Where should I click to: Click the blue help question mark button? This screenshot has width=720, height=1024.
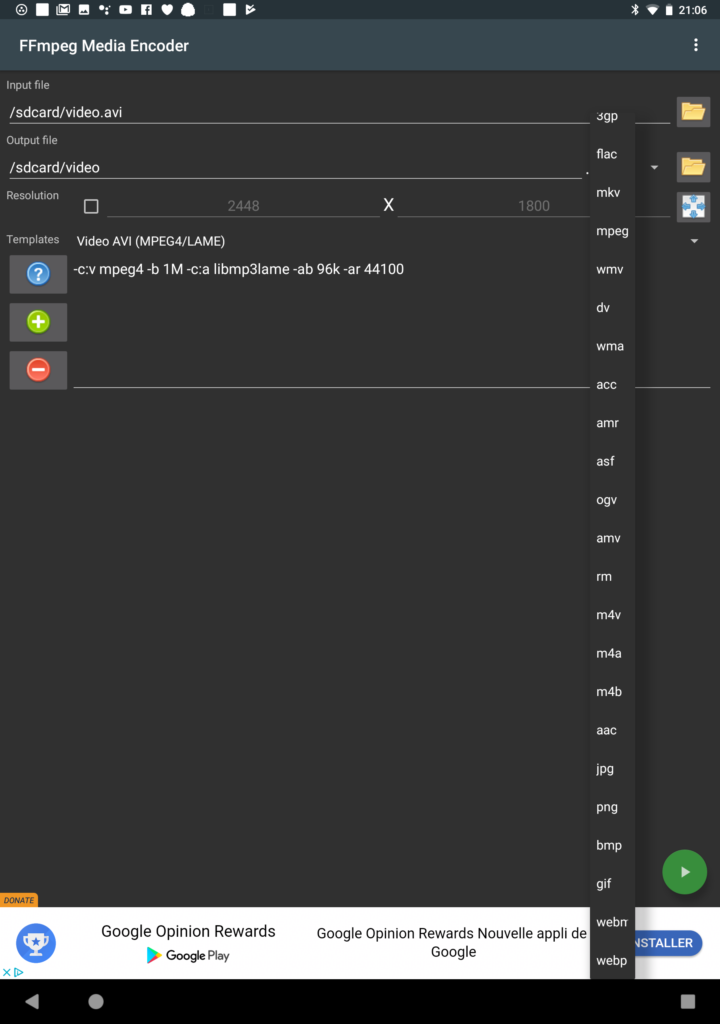[x=38, y=273]
